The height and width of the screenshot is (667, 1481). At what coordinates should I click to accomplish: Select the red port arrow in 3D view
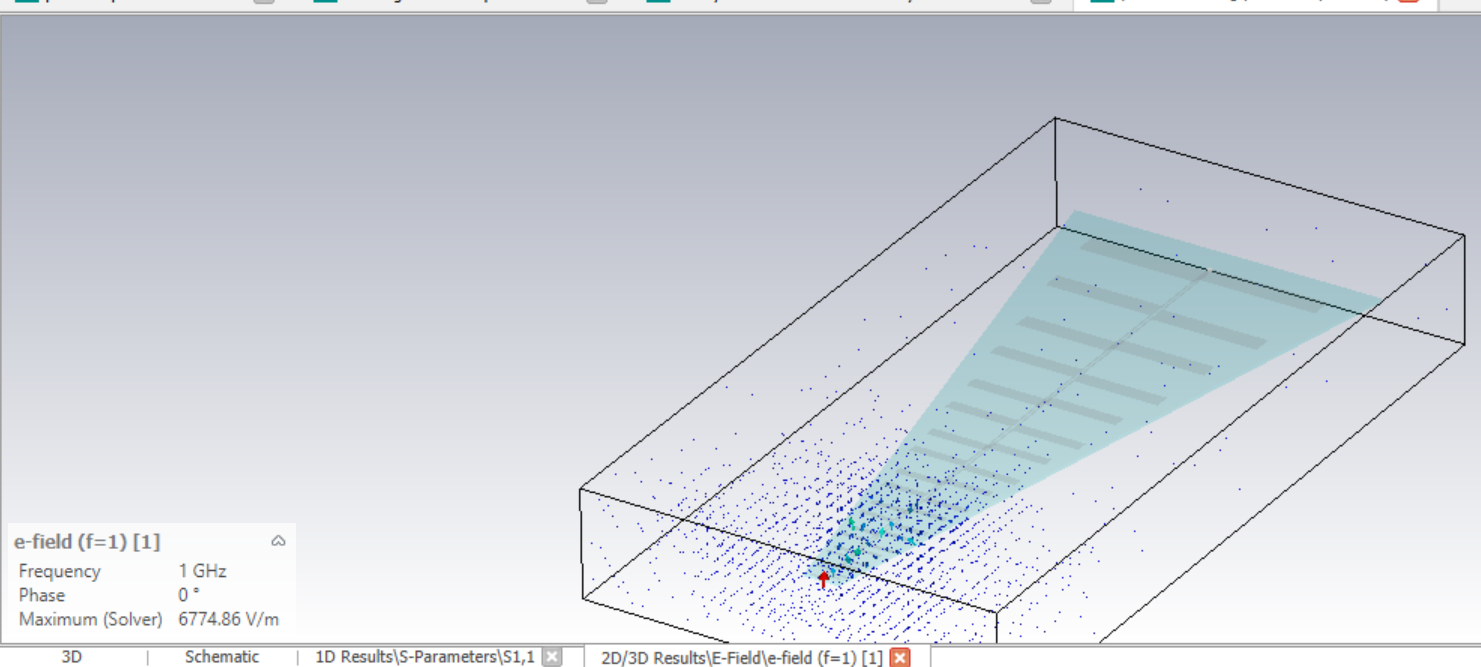pyautogui.click(x=823, y=579)
